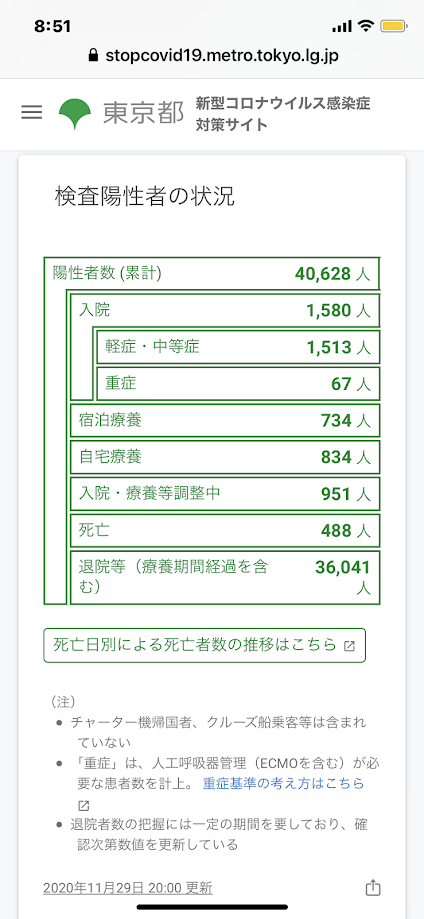Viewport: 424px width, 919px height.
Task: Open the hamburger menu icon
Action: click(x=32, y=113)
